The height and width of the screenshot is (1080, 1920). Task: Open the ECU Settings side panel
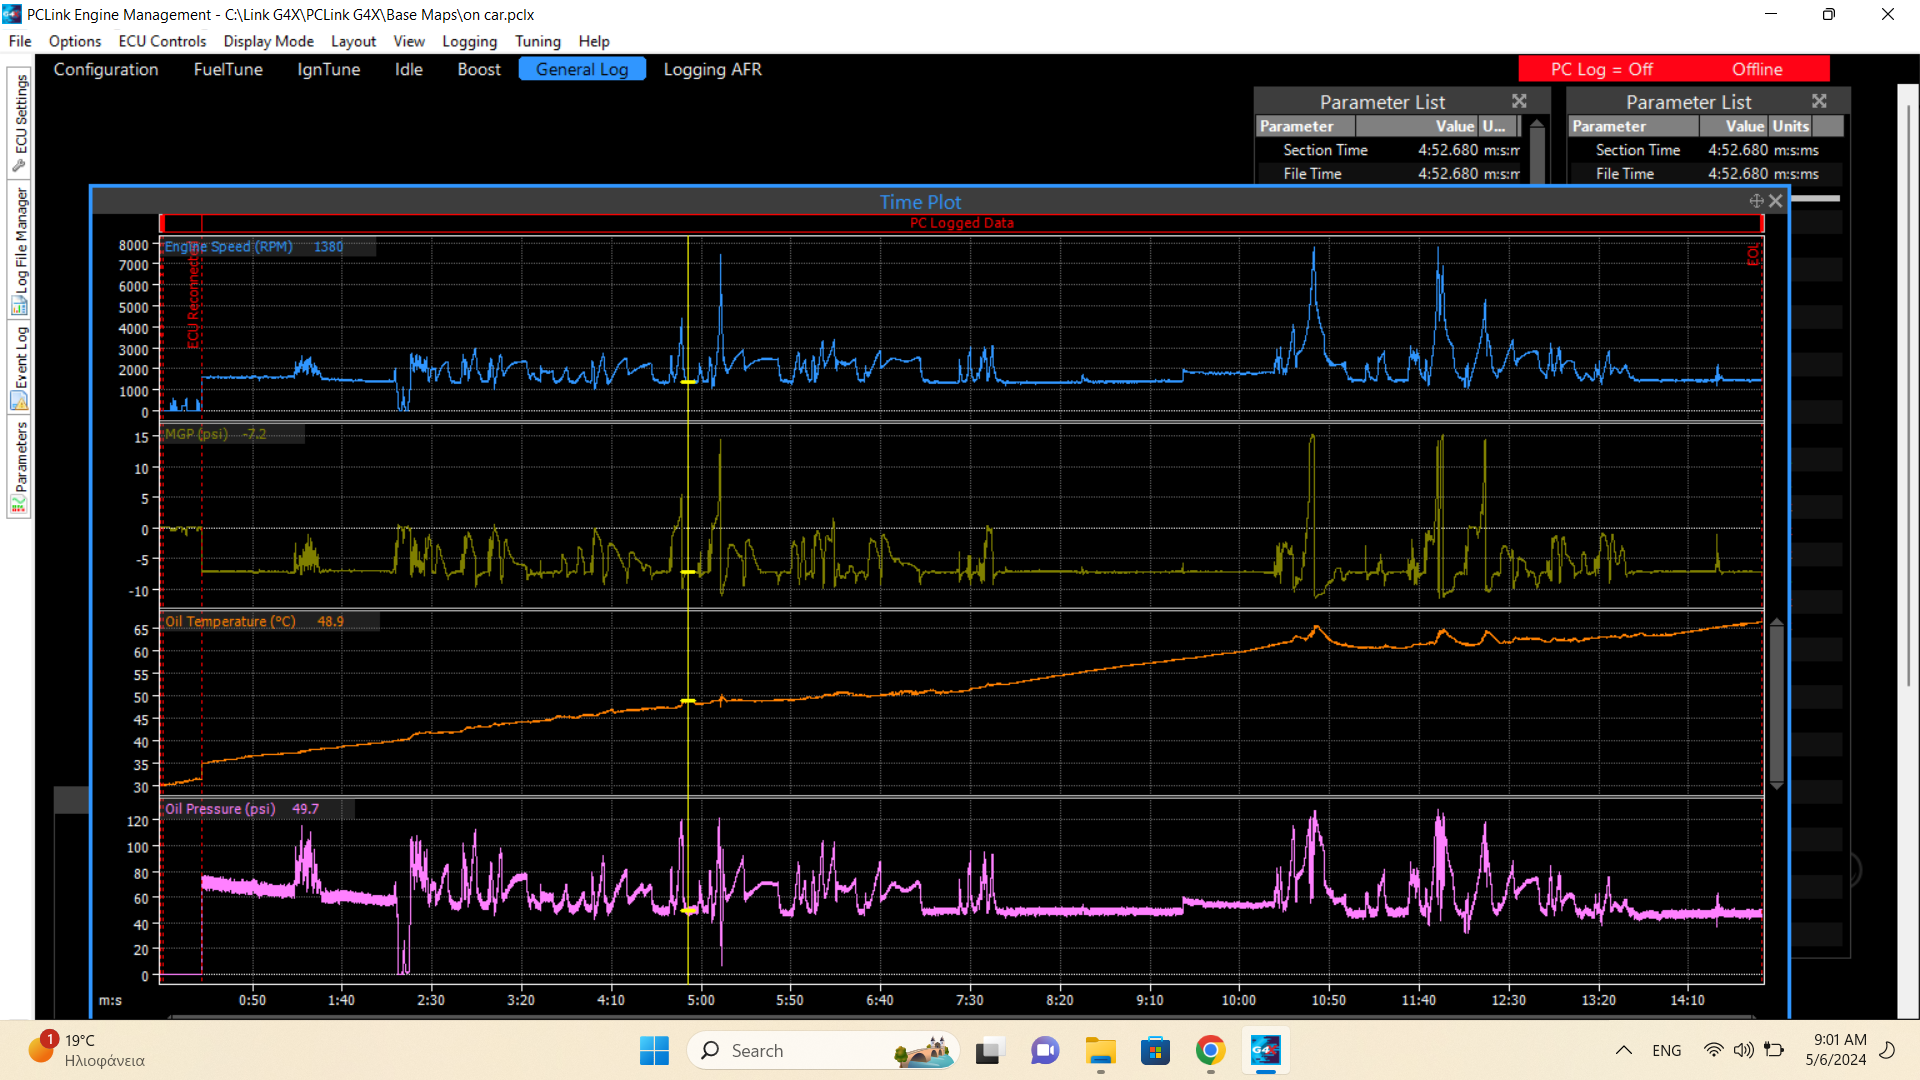(20, 122)
